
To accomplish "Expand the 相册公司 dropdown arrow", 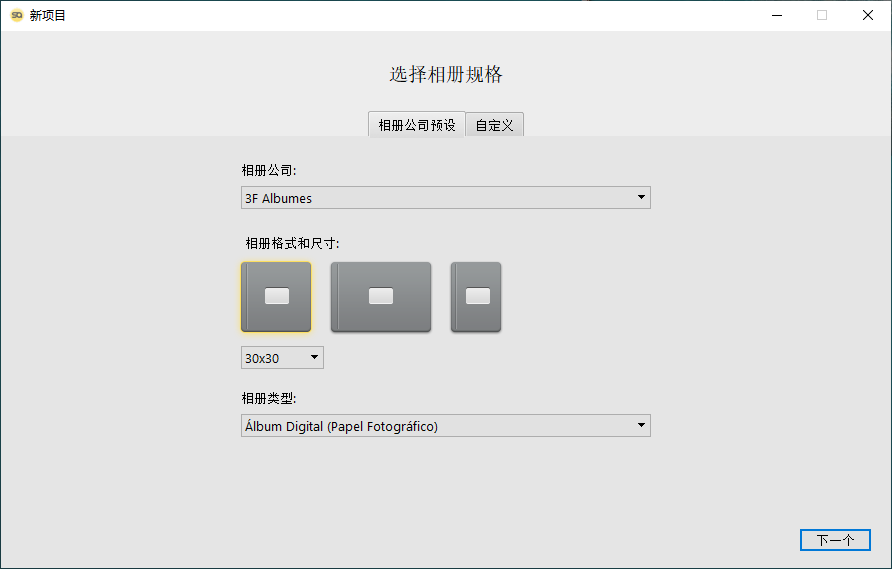I will [x=641, y=197].
